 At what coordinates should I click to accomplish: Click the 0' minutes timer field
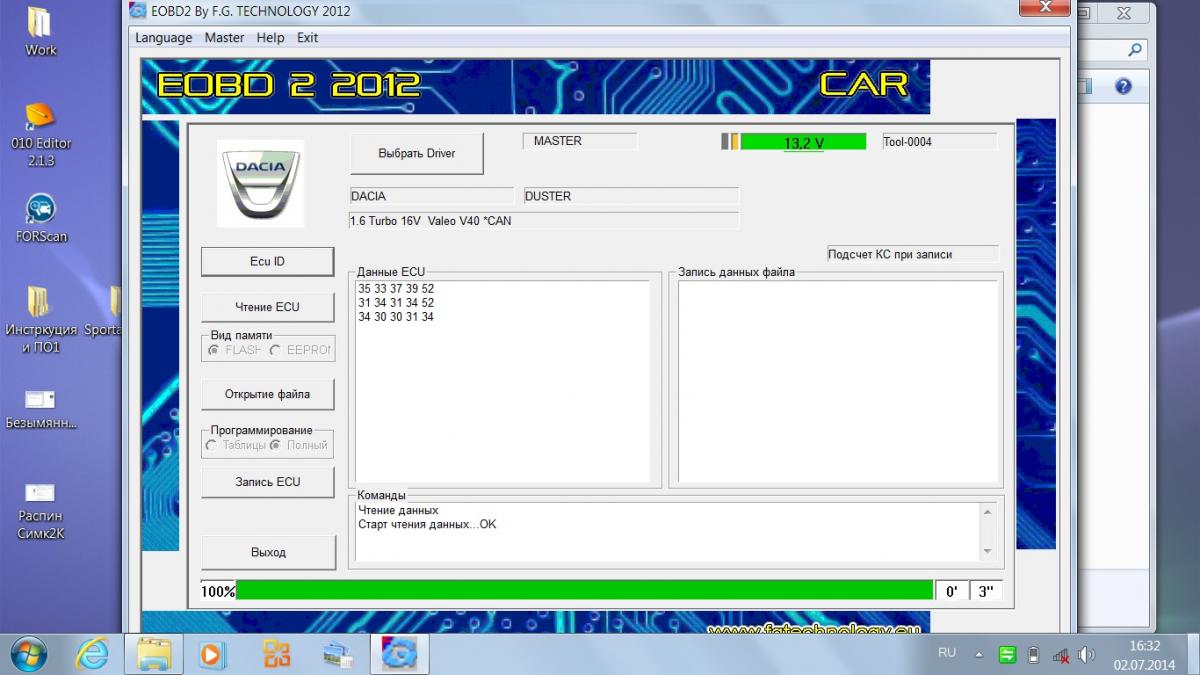[x=951, y=591]
